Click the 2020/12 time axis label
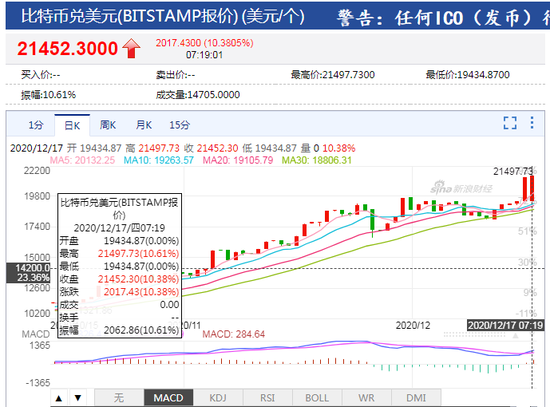Image resolution: width=550 pixels, height=407 pixels. click(413, 325)
